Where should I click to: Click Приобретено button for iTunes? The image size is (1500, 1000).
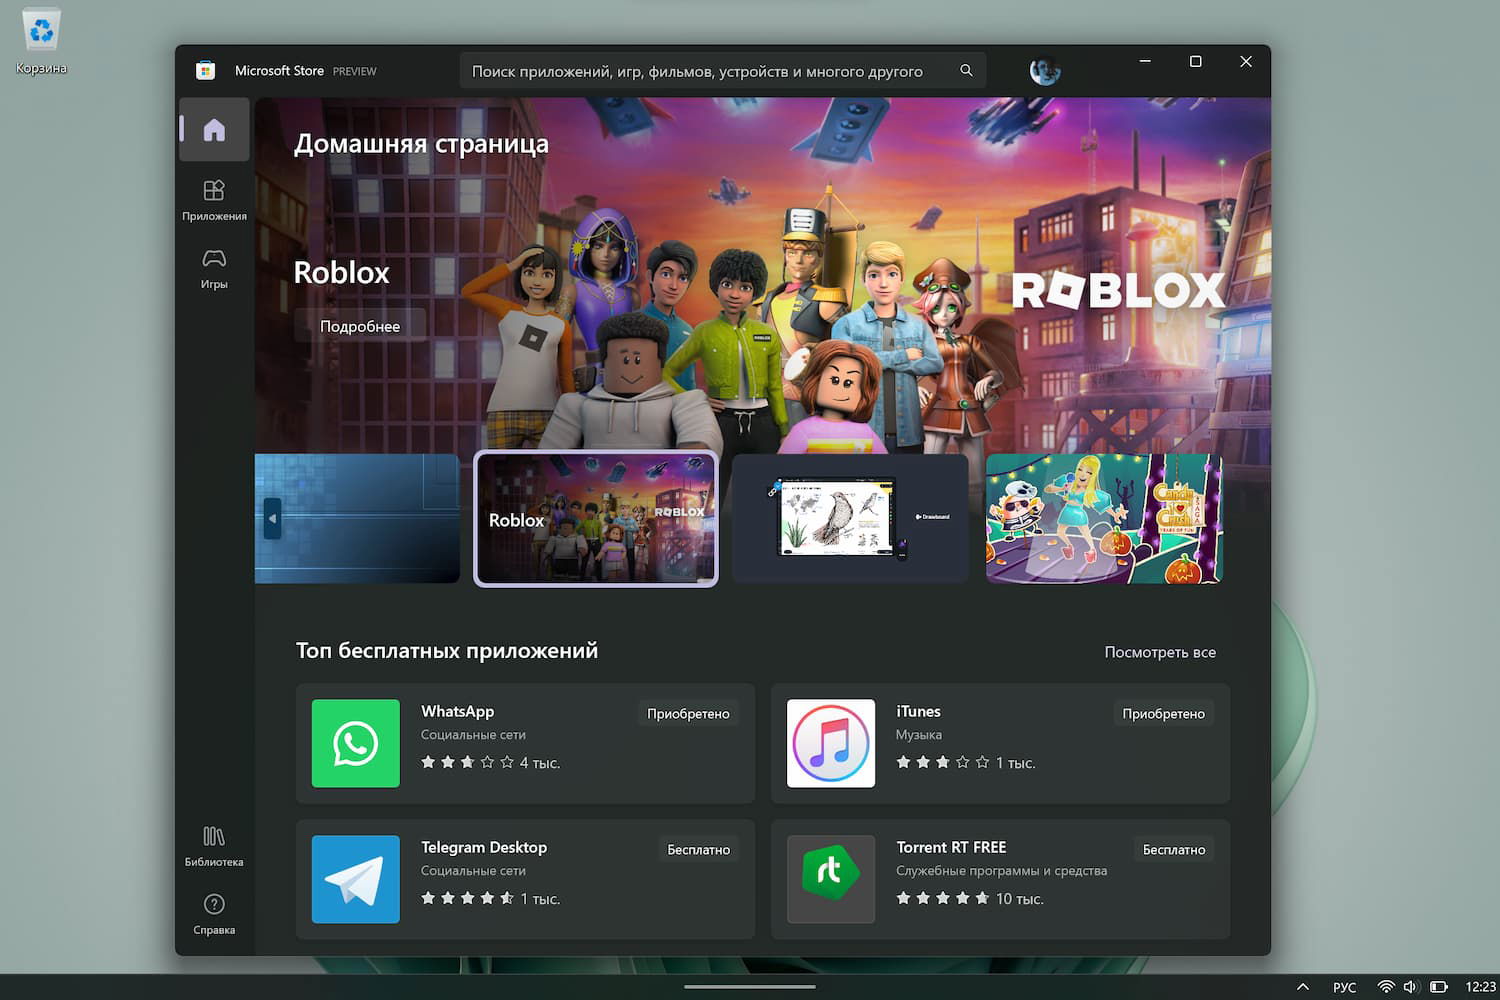click(1163, 713)
